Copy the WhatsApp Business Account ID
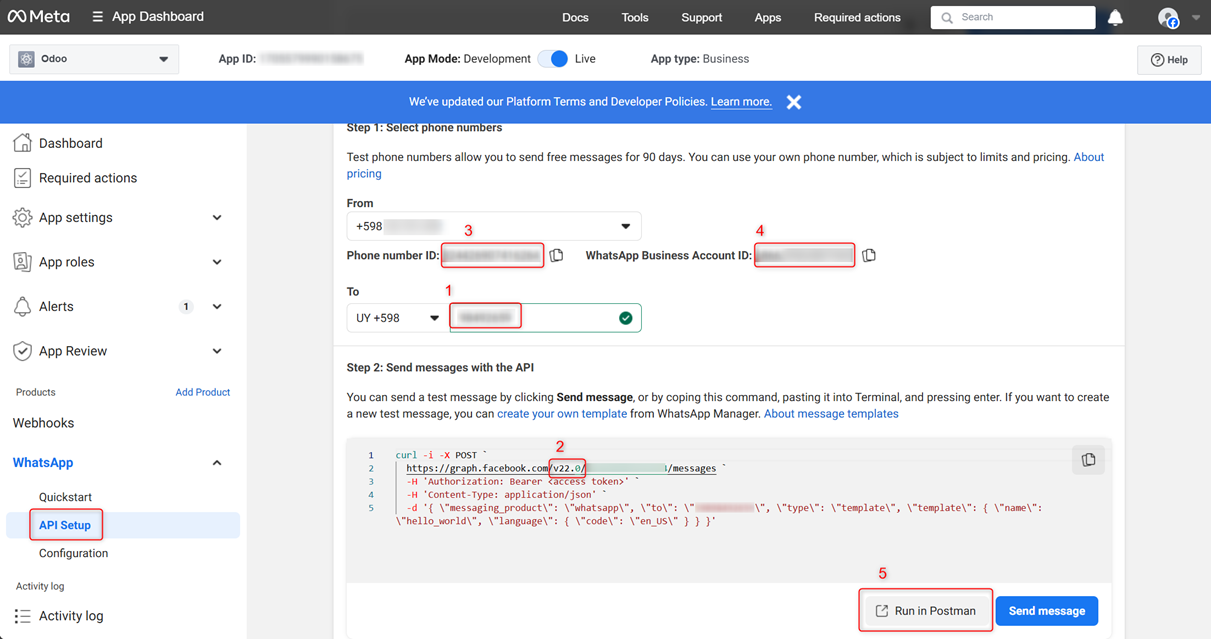 point(869,256)
